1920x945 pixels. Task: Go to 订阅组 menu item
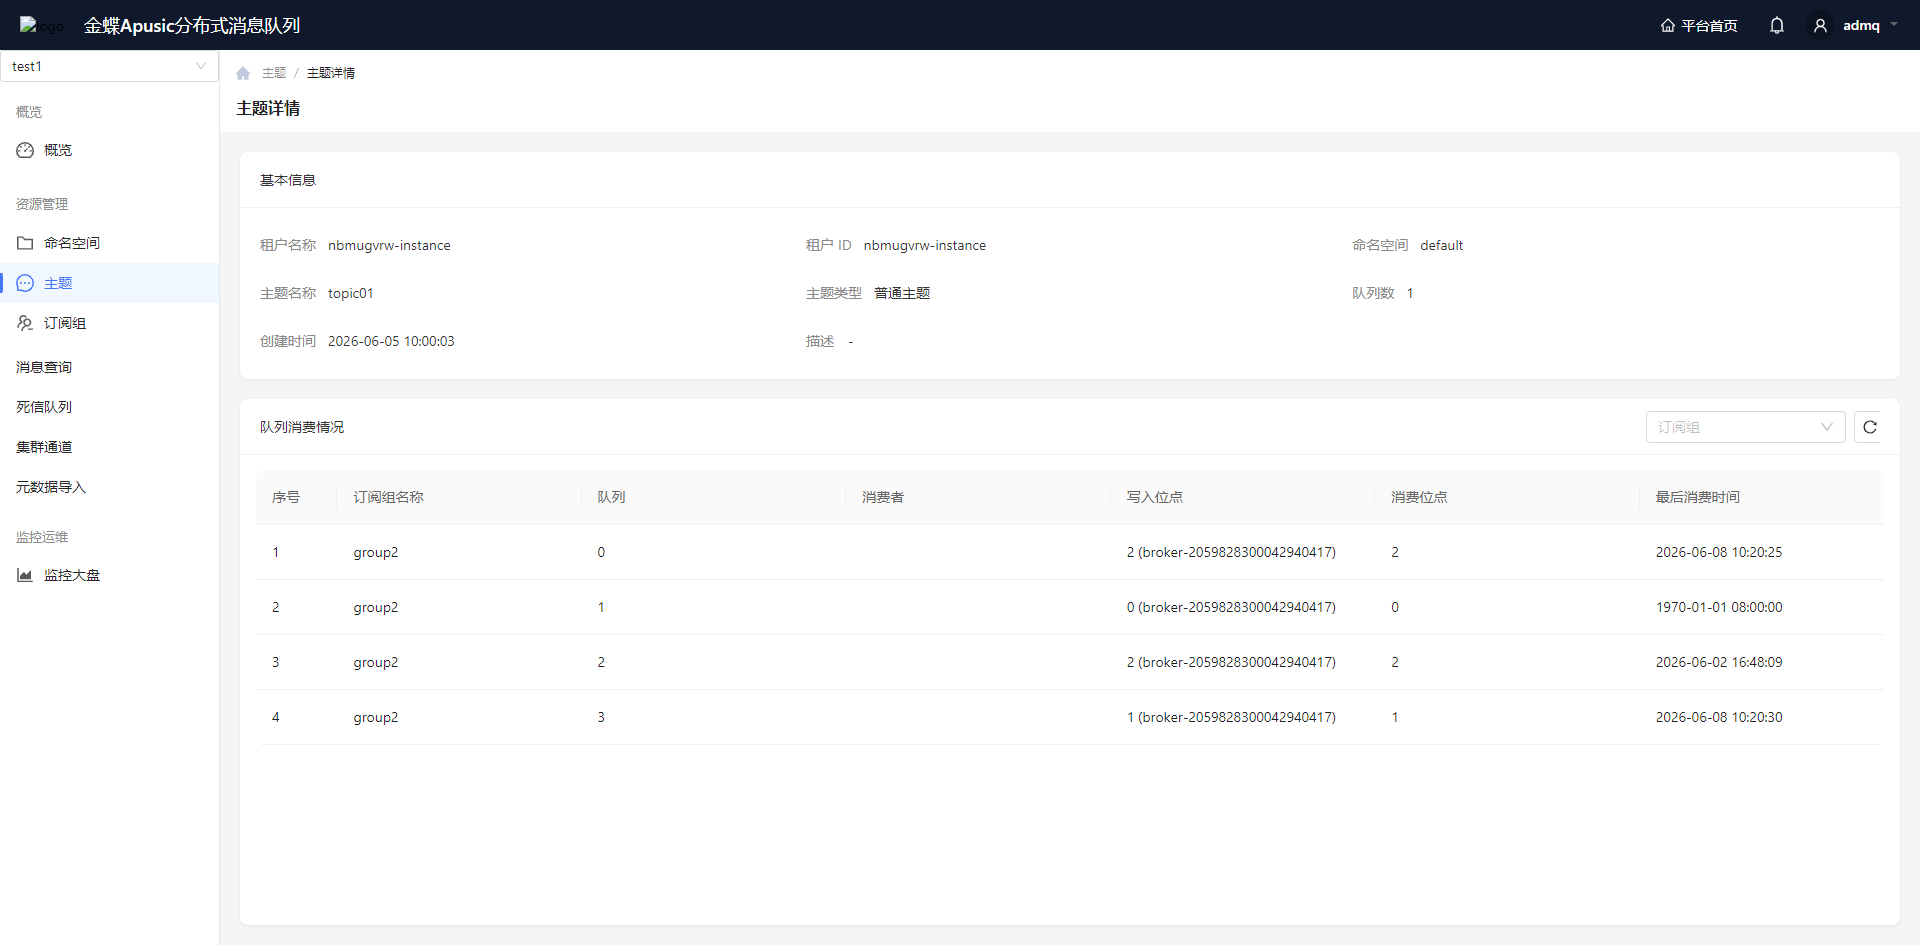(x=109, y=323)
